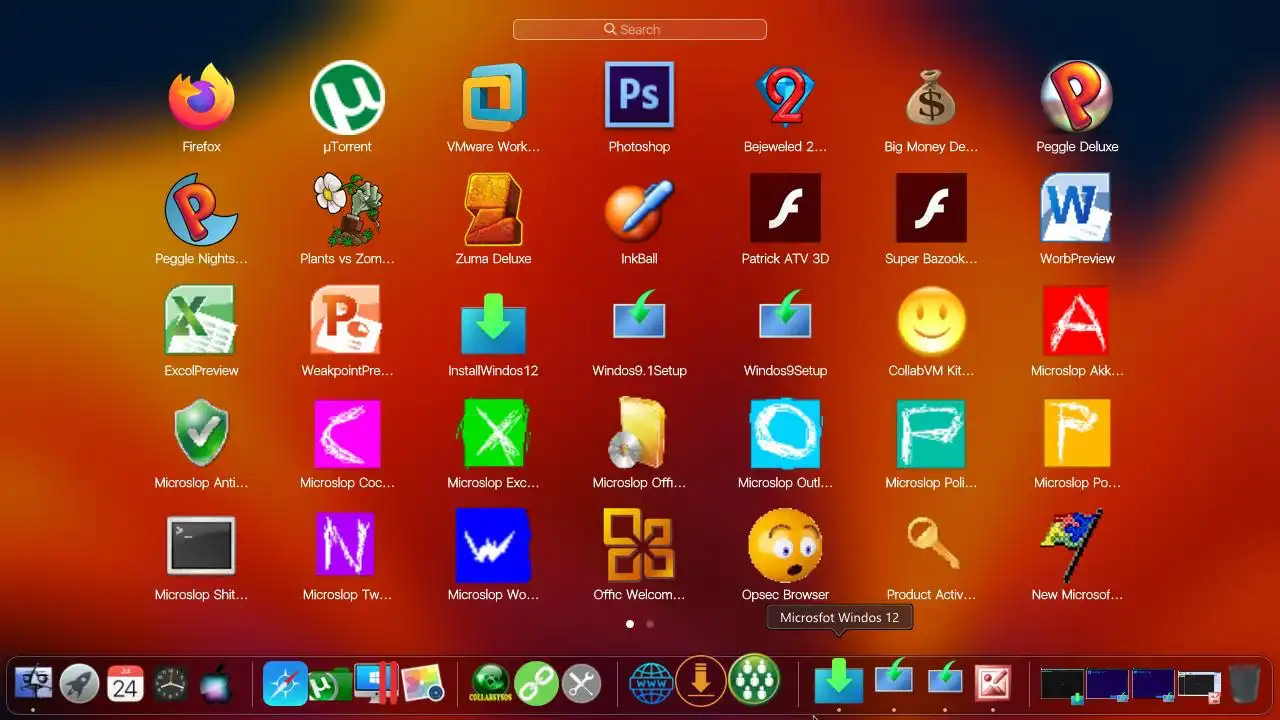The width and height of the screenshot is (1280, 720).
Task: Launch Microslop Anti shield app
Action: pos(201,433)
